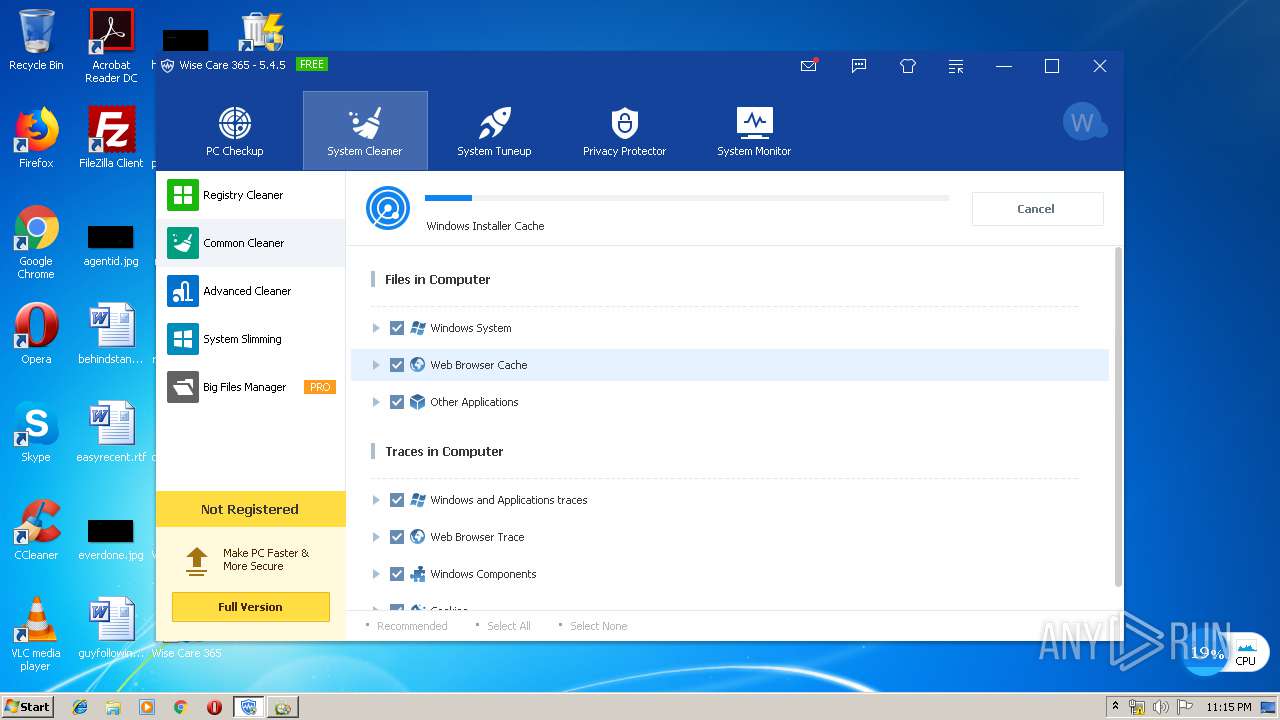Click the Select All link
Image resolution: width=1280 pixels, height=720 pixels.
tap(509, 626)
